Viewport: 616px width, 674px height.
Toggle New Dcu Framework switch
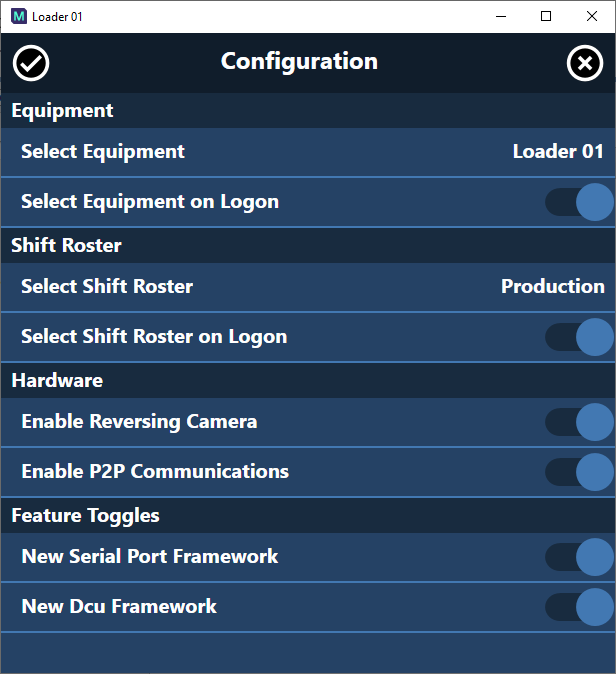(x=580, y=607)
